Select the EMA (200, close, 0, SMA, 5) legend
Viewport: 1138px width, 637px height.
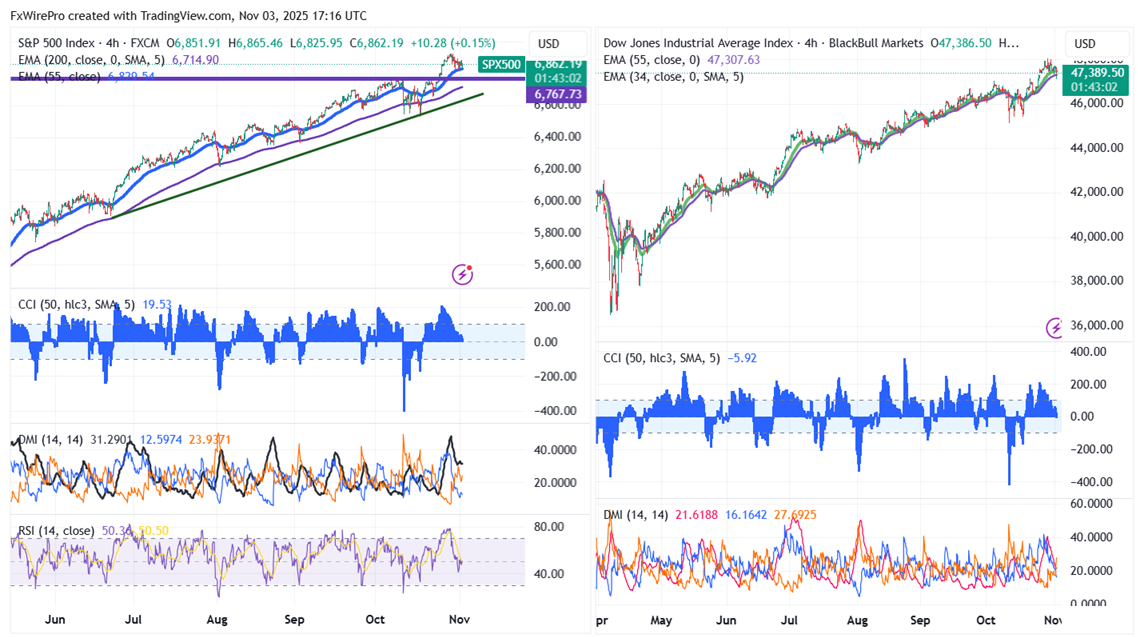pos(91,59)
